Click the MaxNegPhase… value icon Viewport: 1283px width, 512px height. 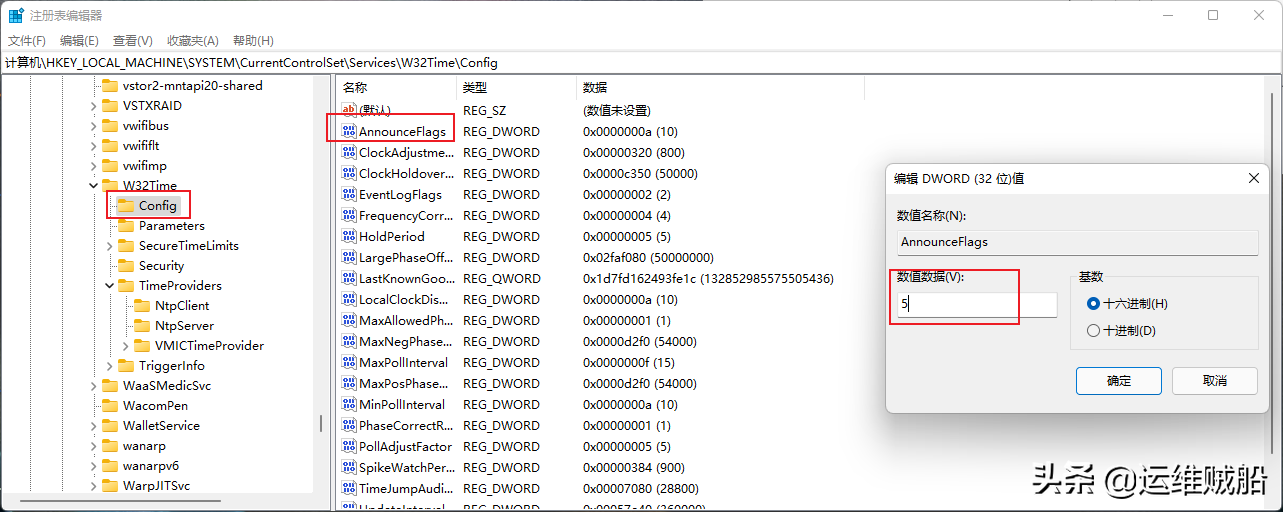point(349,342)
